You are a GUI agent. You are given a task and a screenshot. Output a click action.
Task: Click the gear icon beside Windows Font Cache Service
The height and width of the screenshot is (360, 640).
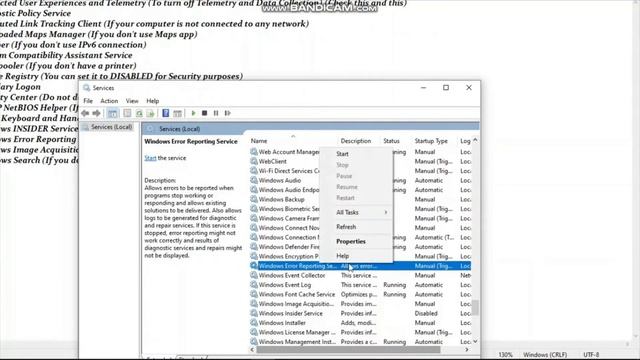pyautogui.click(x=254, y=294)
